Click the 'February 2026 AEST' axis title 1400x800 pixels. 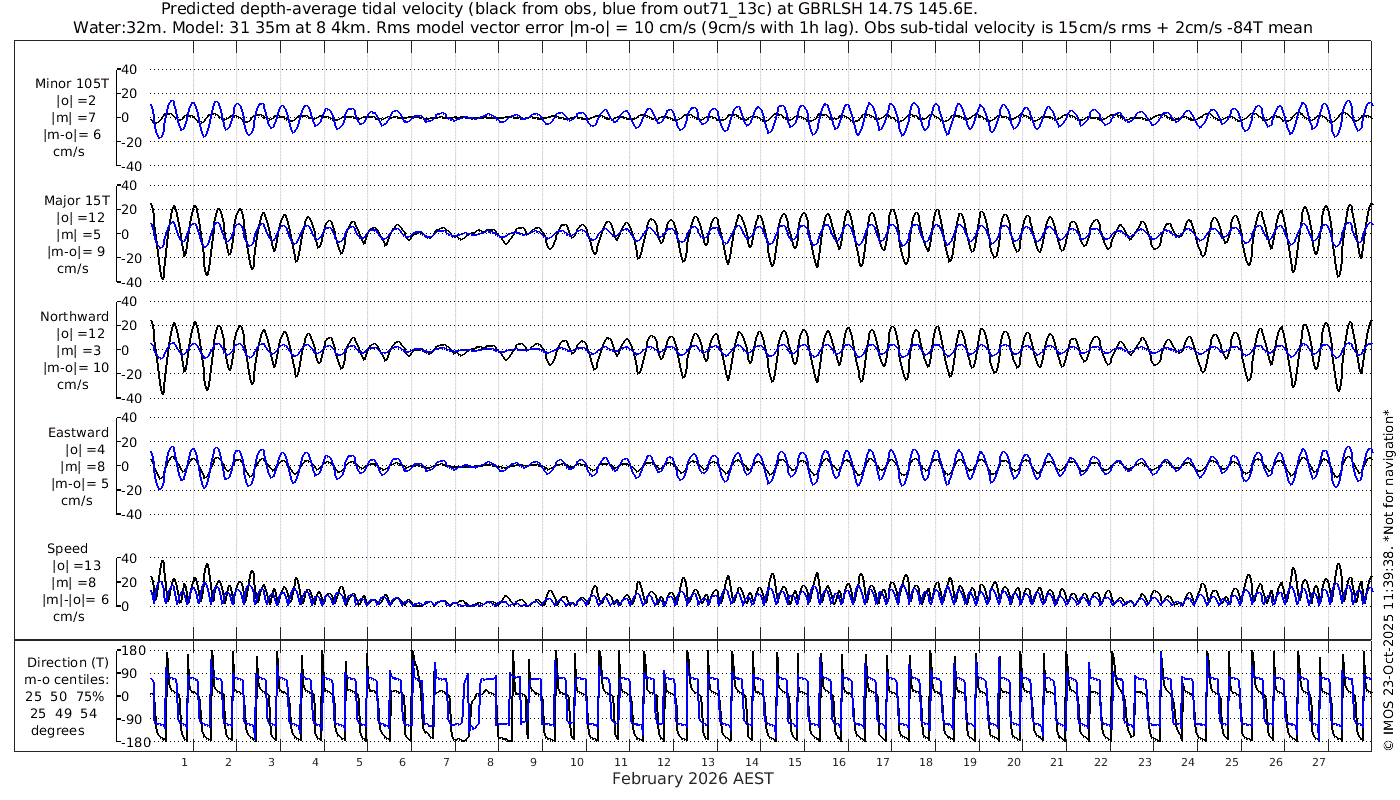pyautogui.click(x=692, y=779)
